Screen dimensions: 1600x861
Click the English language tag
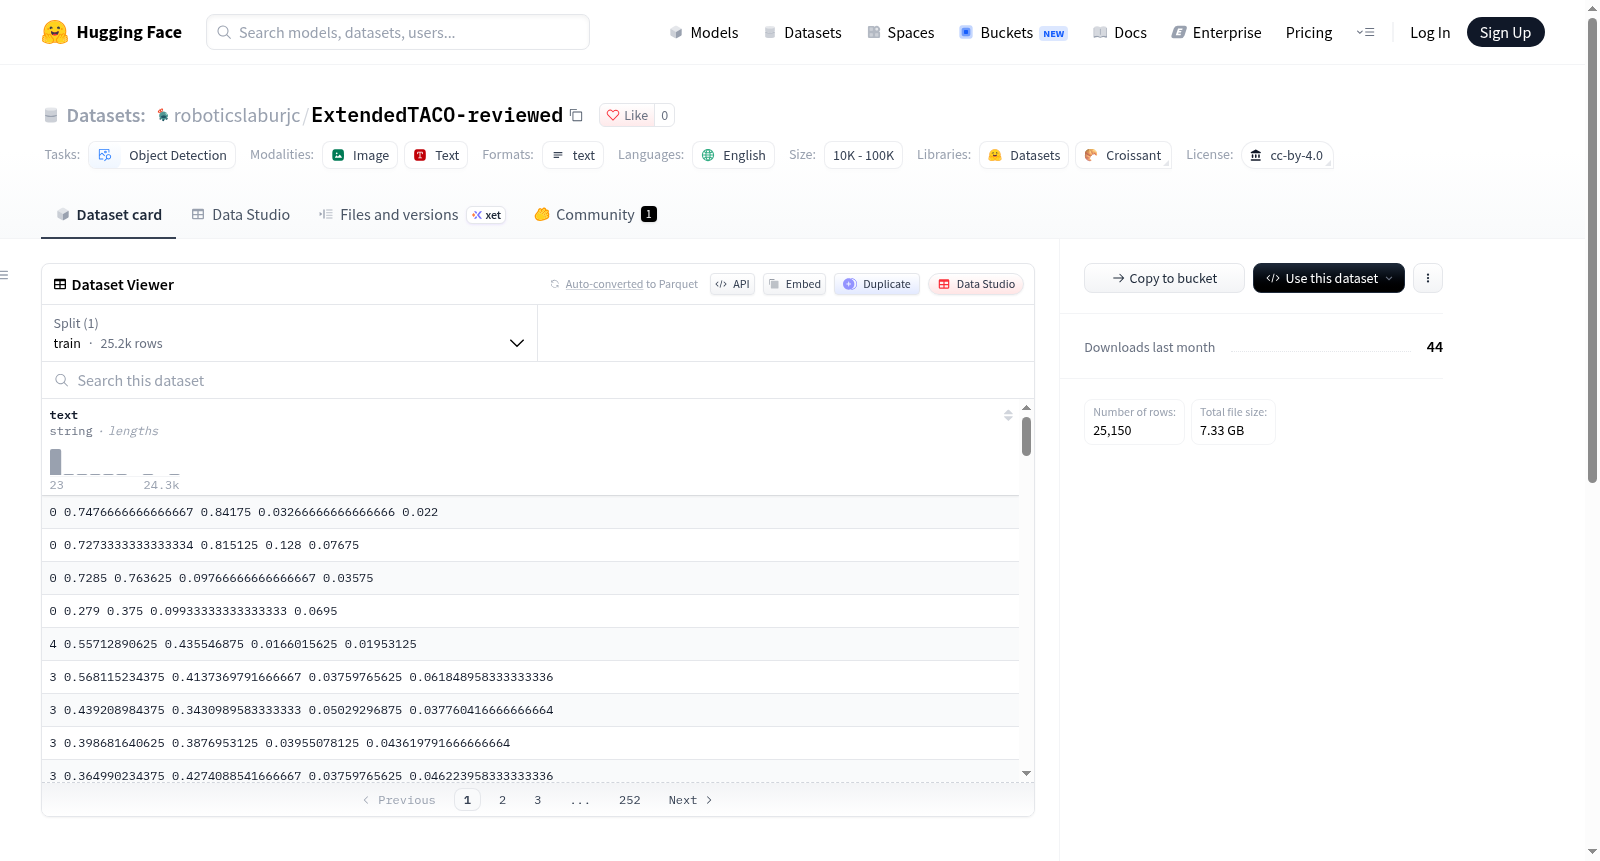tap(733, 155)
